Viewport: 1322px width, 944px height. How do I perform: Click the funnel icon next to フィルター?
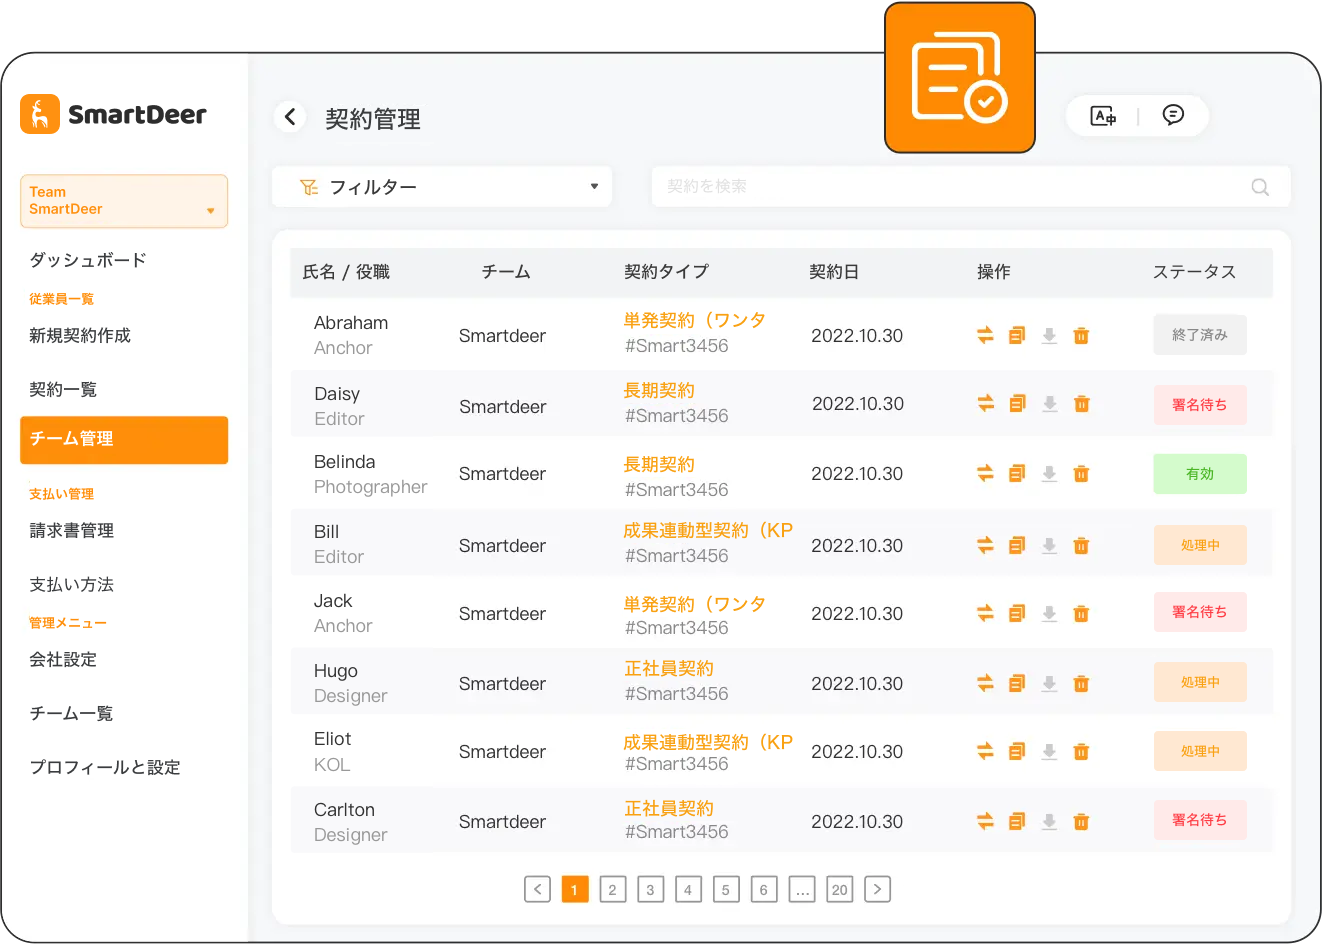310,186
